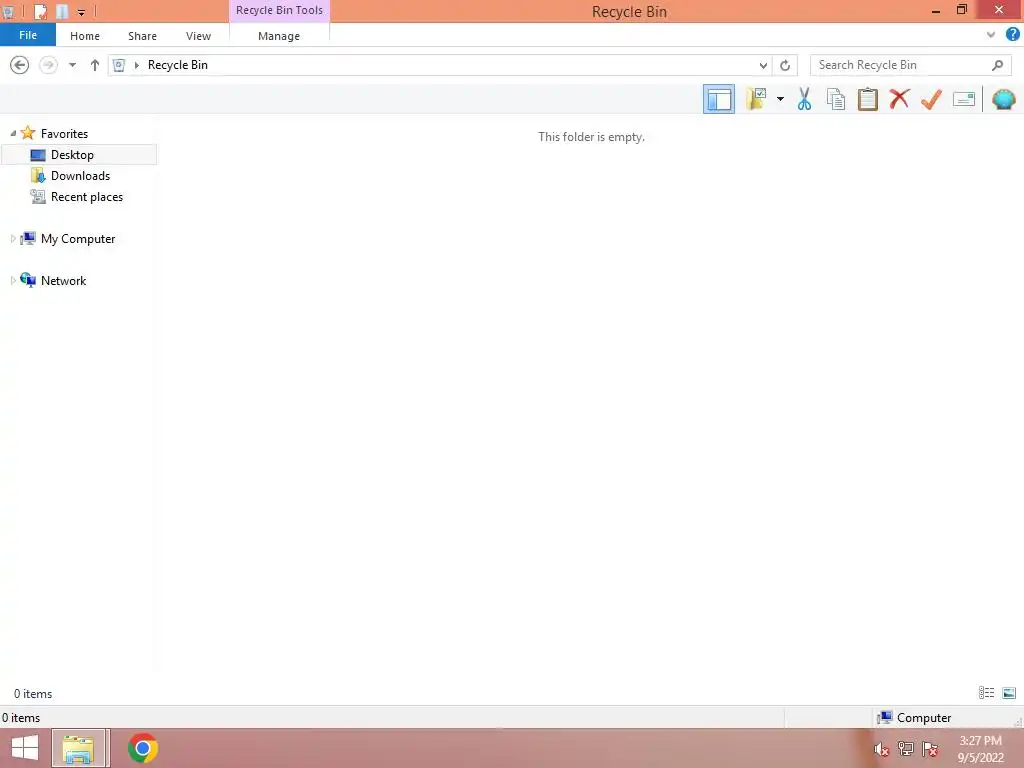Viewport: 1024px width, 768px height.
Task: Go up one level with Up arrow
Action: 95,65
